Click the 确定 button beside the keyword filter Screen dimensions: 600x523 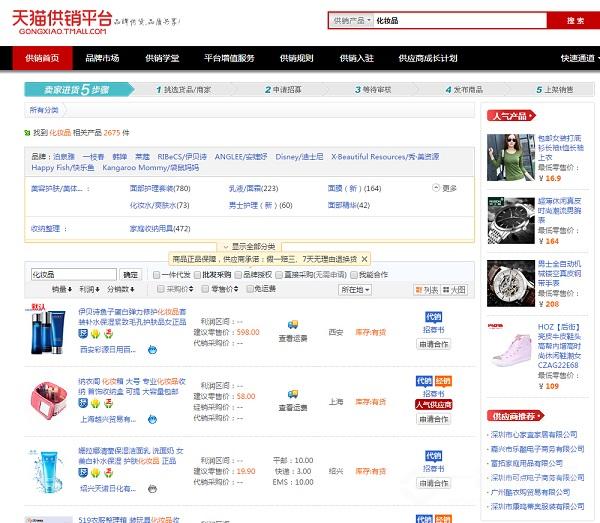130,275
